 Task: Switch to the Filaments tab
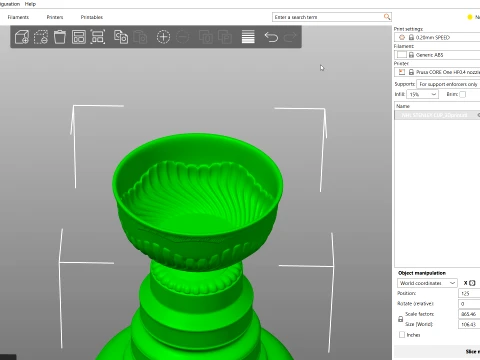coord(18,17)
